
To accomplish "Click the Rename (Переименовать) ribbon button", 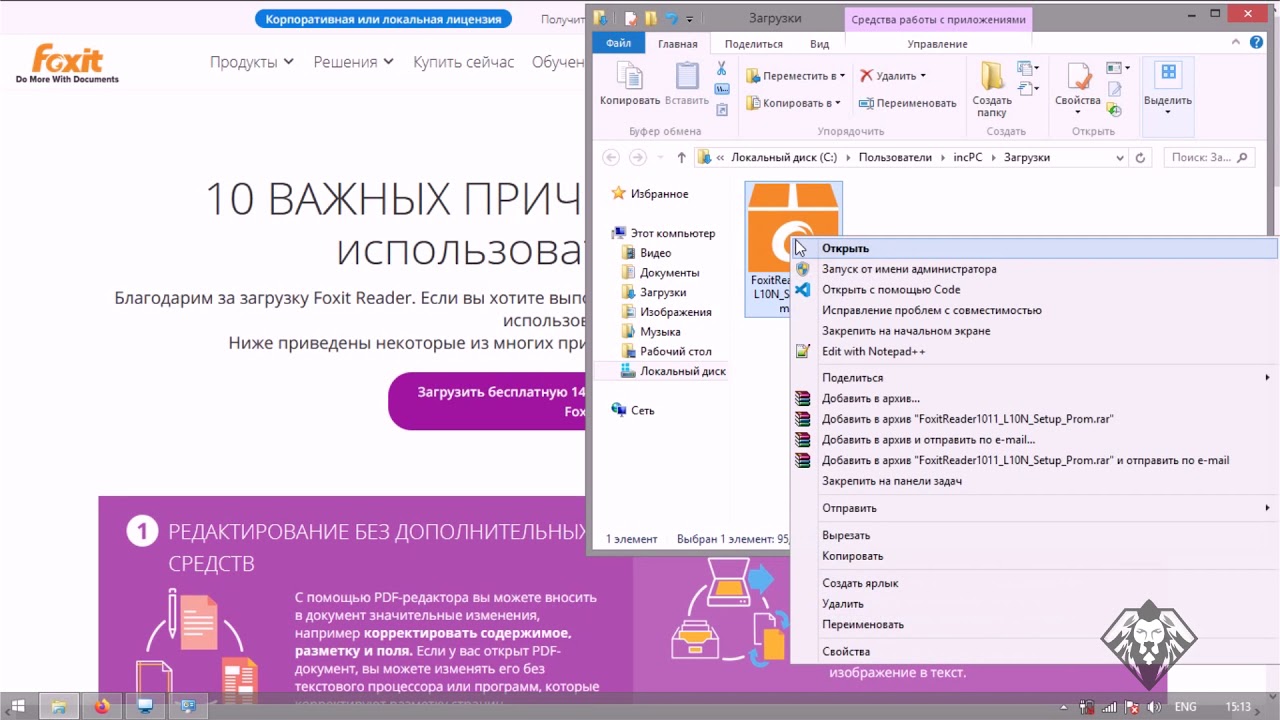I will point(908,103).
